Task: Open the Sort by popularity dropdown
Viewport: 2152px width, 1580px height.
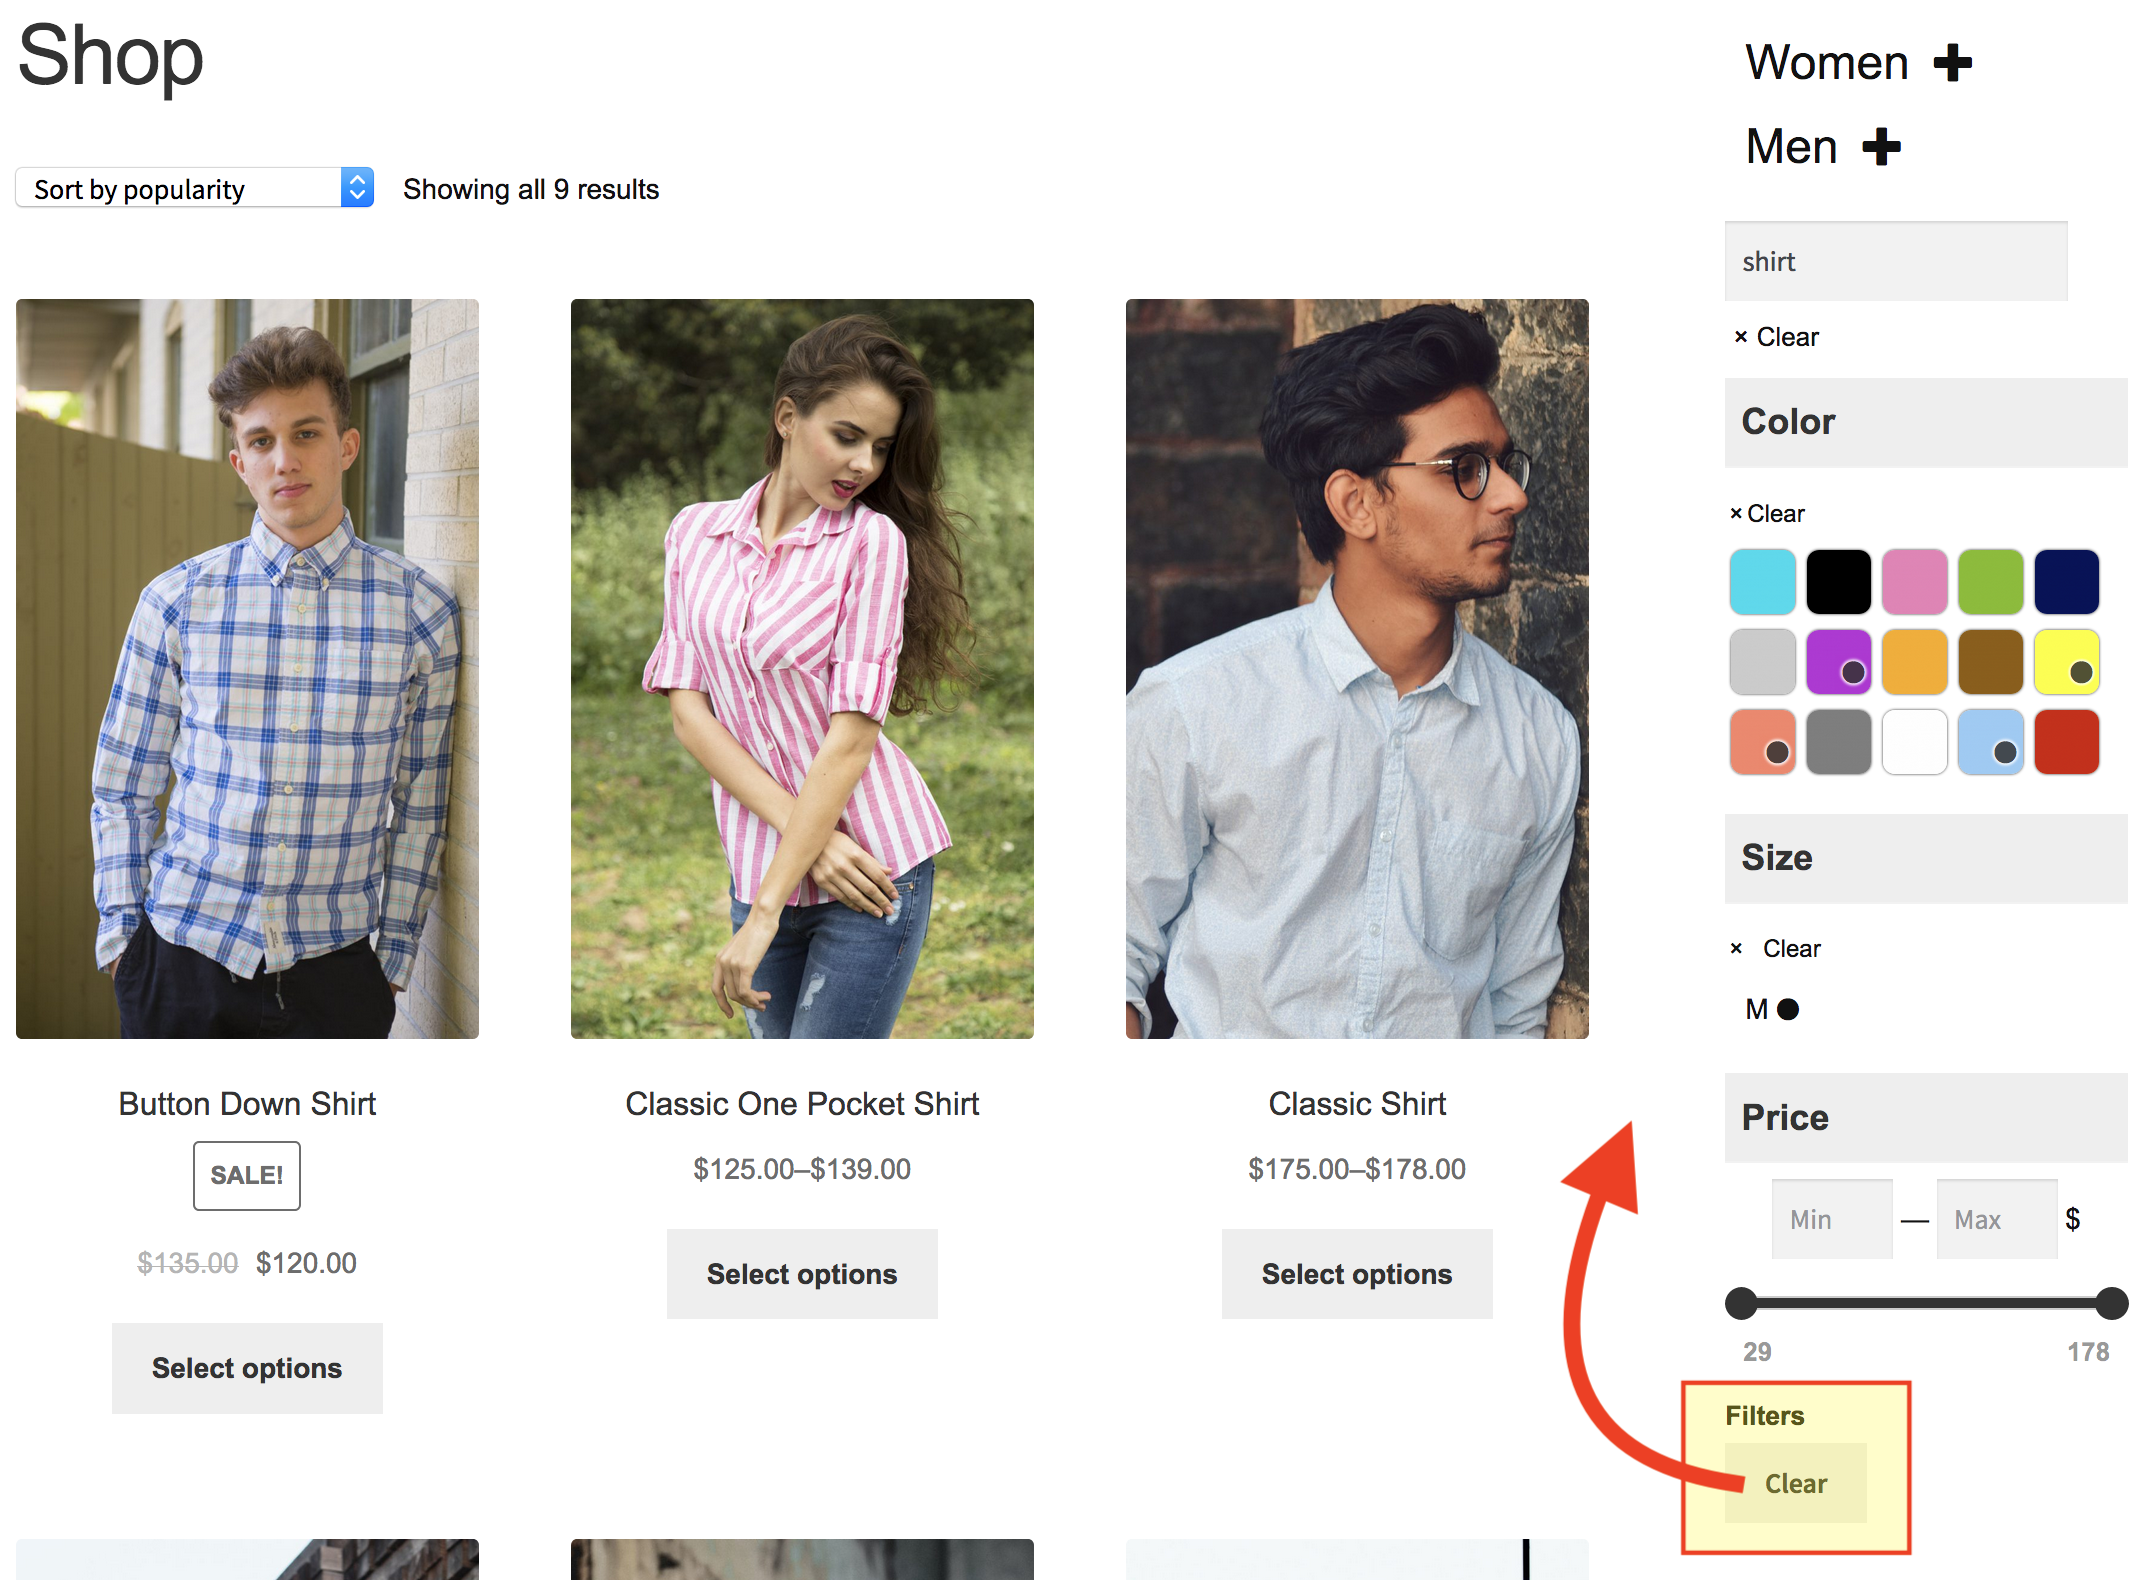Action: click(x=195, y=188)
